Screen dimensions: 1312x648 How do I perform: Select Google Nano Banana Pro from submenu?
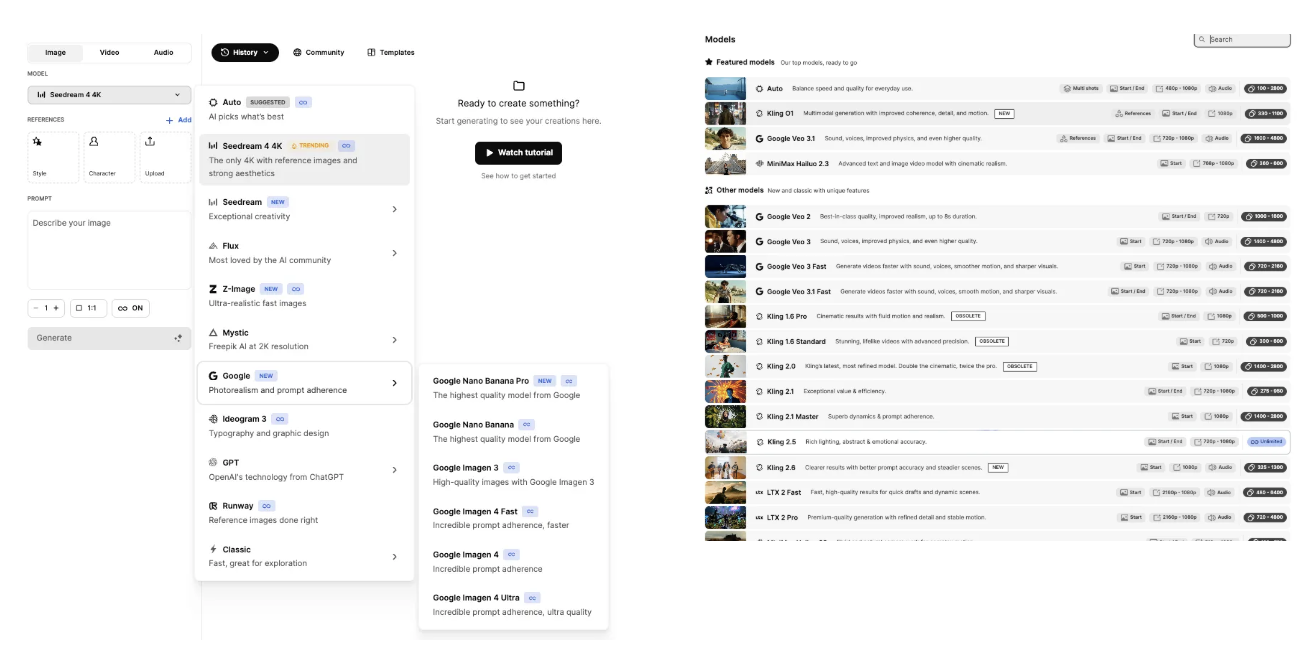pos(480,381)
